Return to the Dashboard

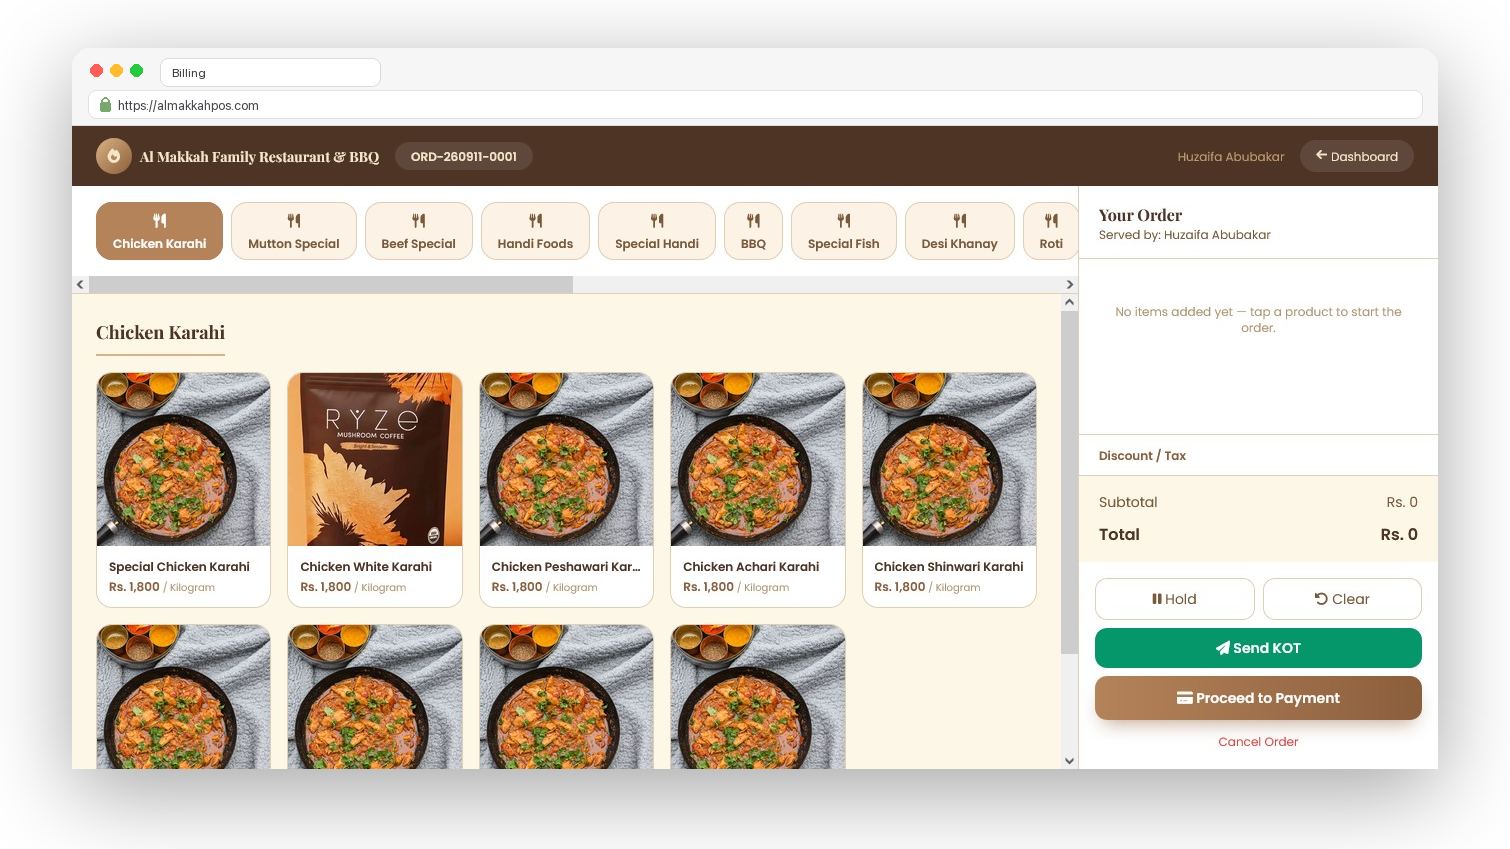1356,156
